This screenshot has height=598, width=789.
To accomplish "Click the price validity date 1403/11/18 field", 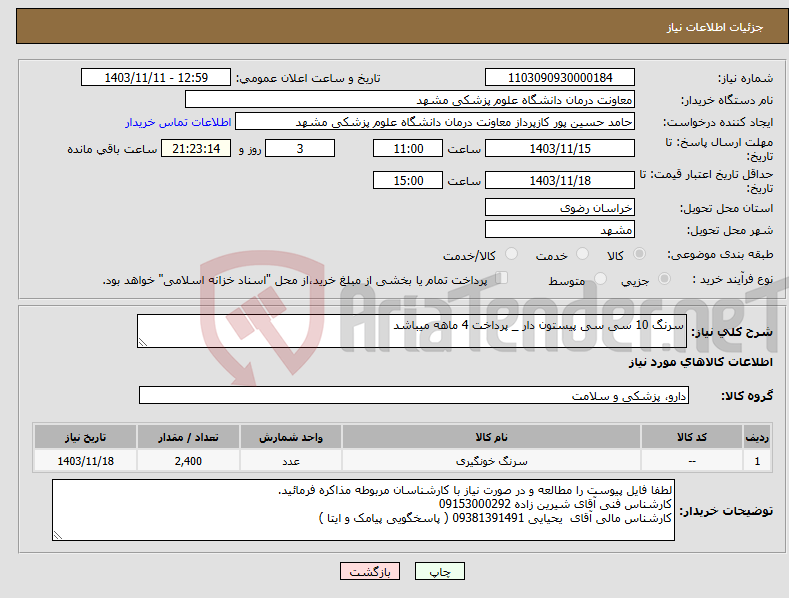I will coord(560,180).
